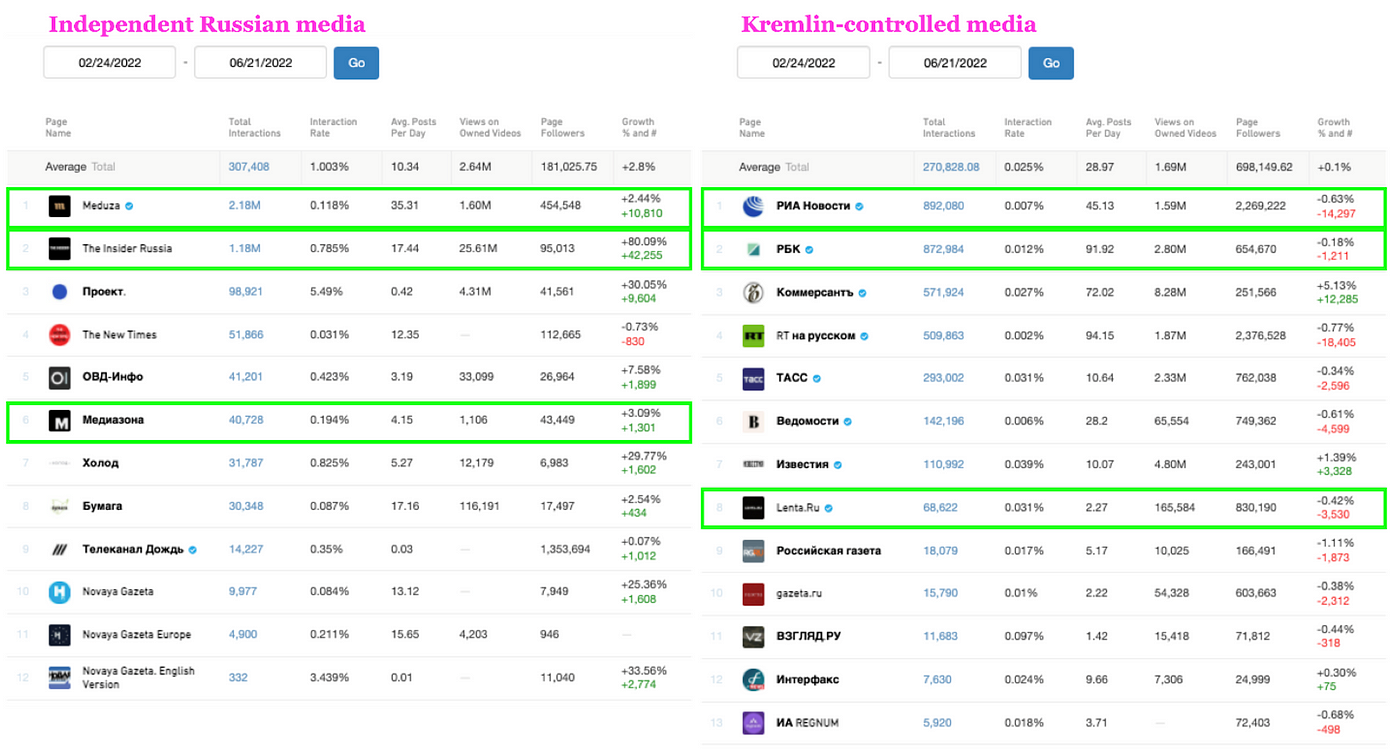Open the Meduza page logo
The width and height of the screenshot is (1400, 756).
(x=60, y=206)
